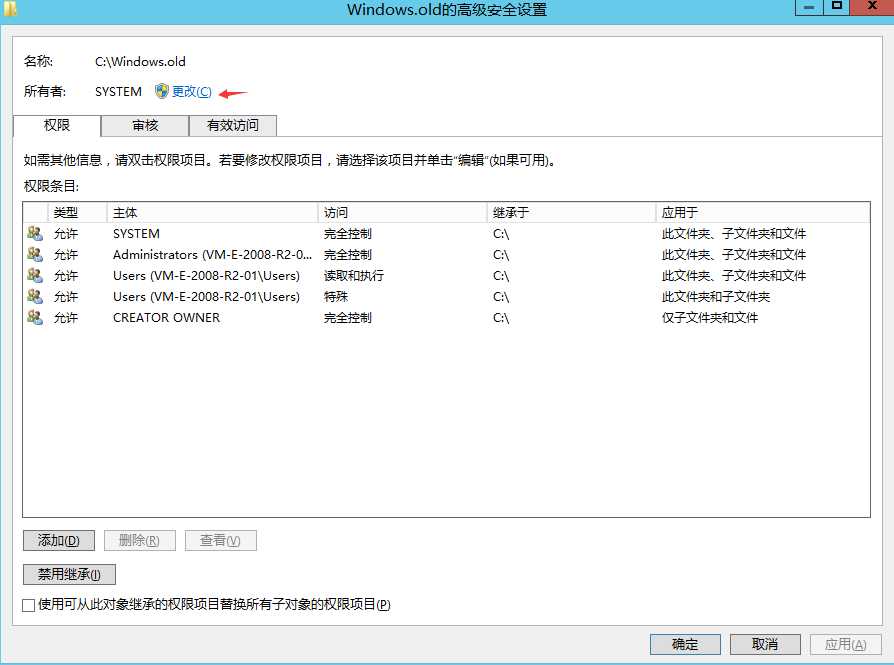Click the user icon in the Users 特殊 row
The height and width of the screenshot is (665, 894).
pos(35,297)
